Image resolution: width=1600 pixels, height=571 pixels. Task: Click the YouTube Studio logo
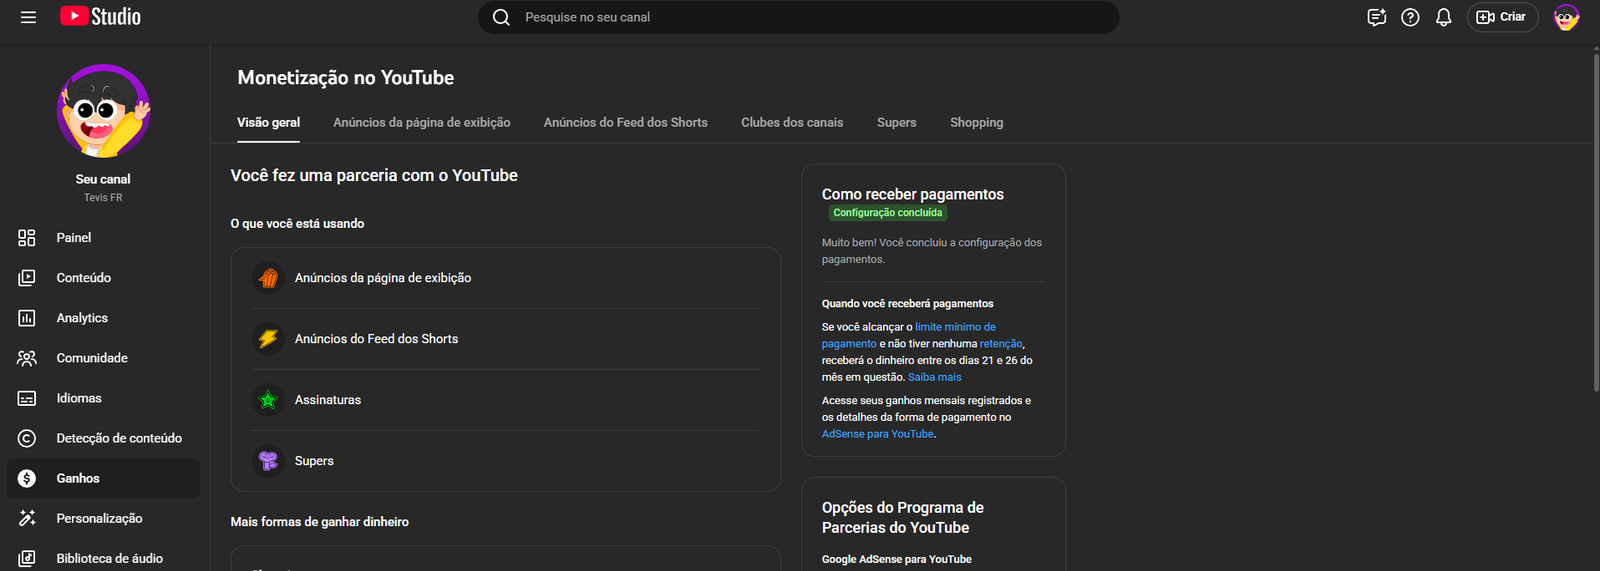[100, 17]
